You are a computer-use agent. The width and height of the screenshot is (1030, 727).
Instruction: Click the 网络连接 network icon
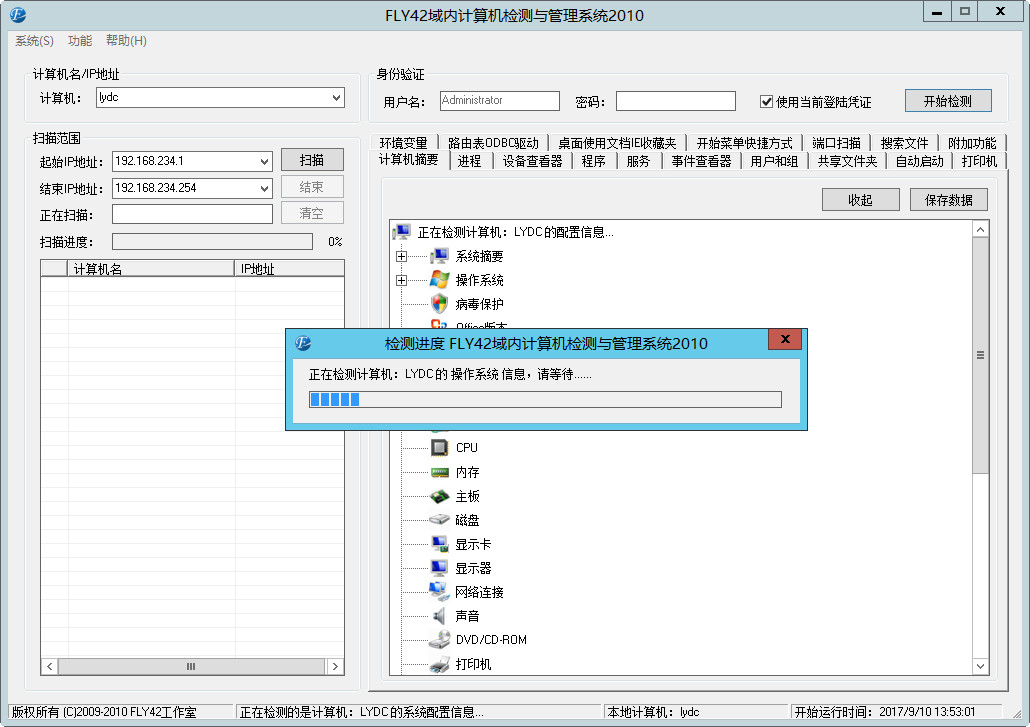point(439,592)
